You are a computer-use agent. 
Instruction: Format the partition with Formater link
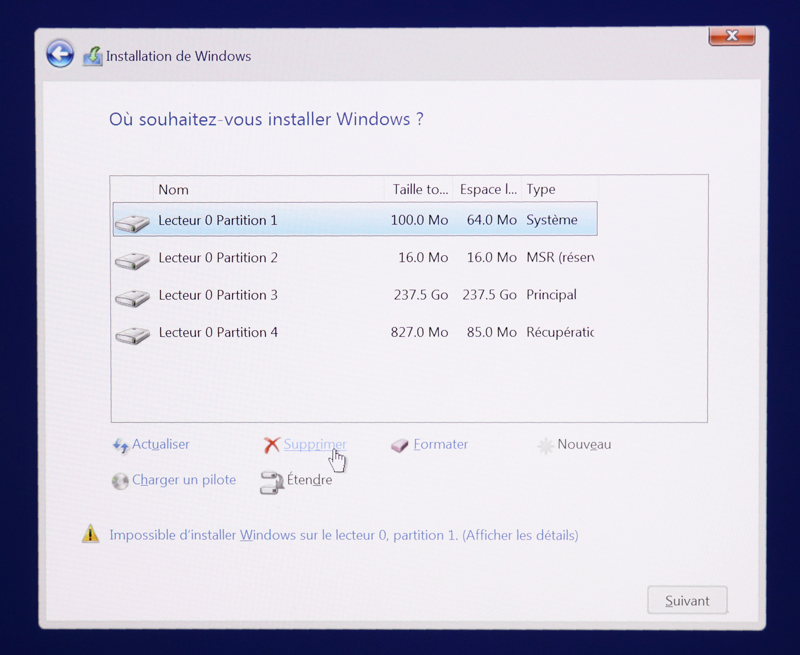(440, 444)
